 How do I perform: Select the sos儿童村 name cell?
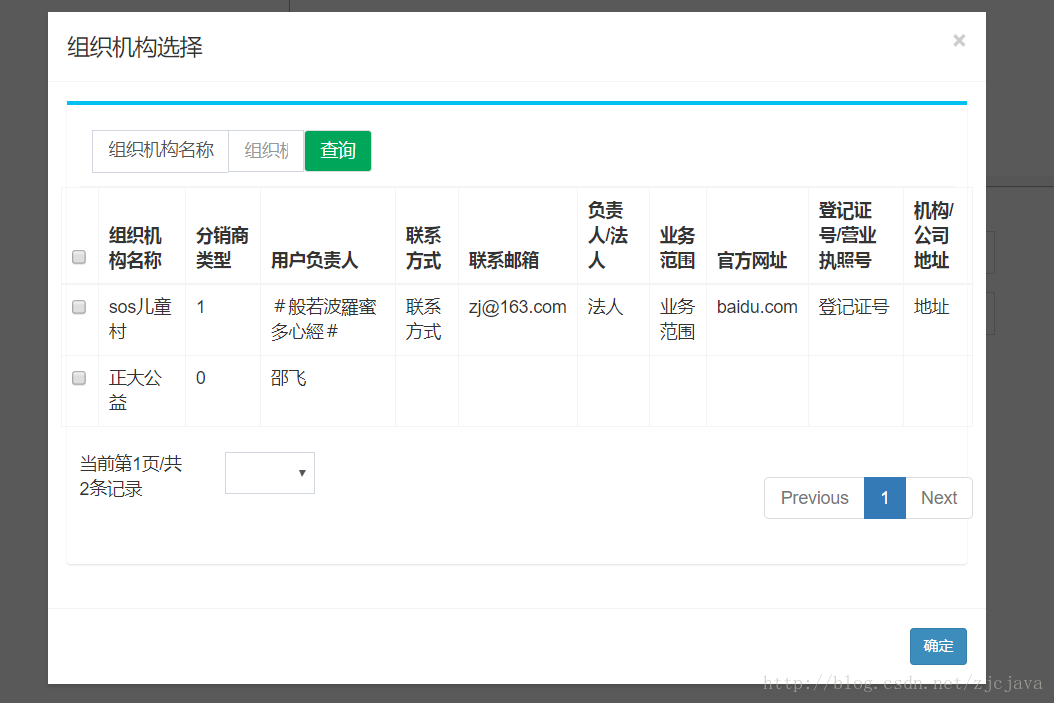(142, 319)
